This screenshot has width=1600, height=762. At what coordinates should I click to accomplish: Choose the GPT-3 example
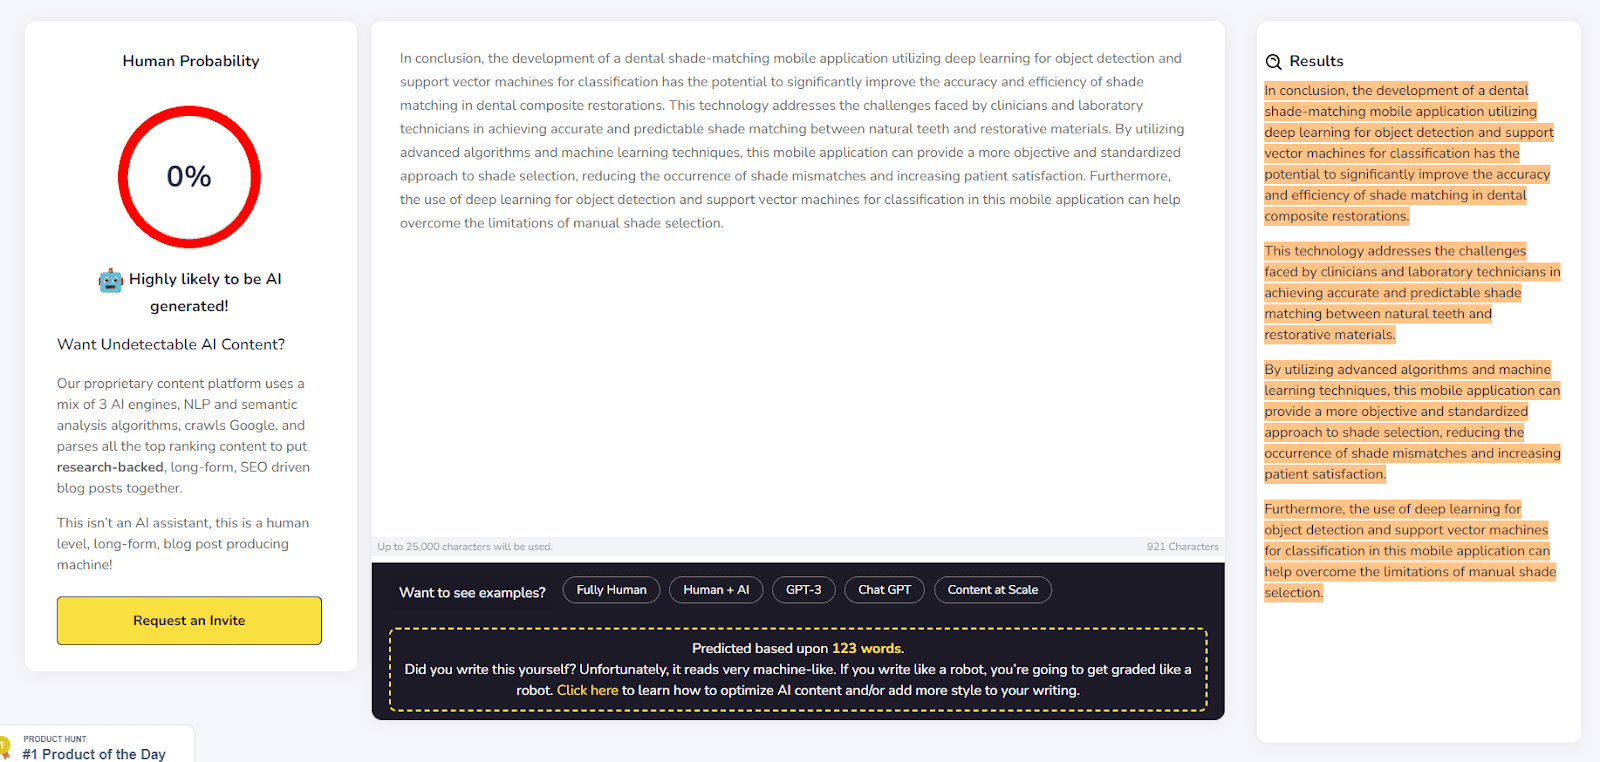point(803,590)
